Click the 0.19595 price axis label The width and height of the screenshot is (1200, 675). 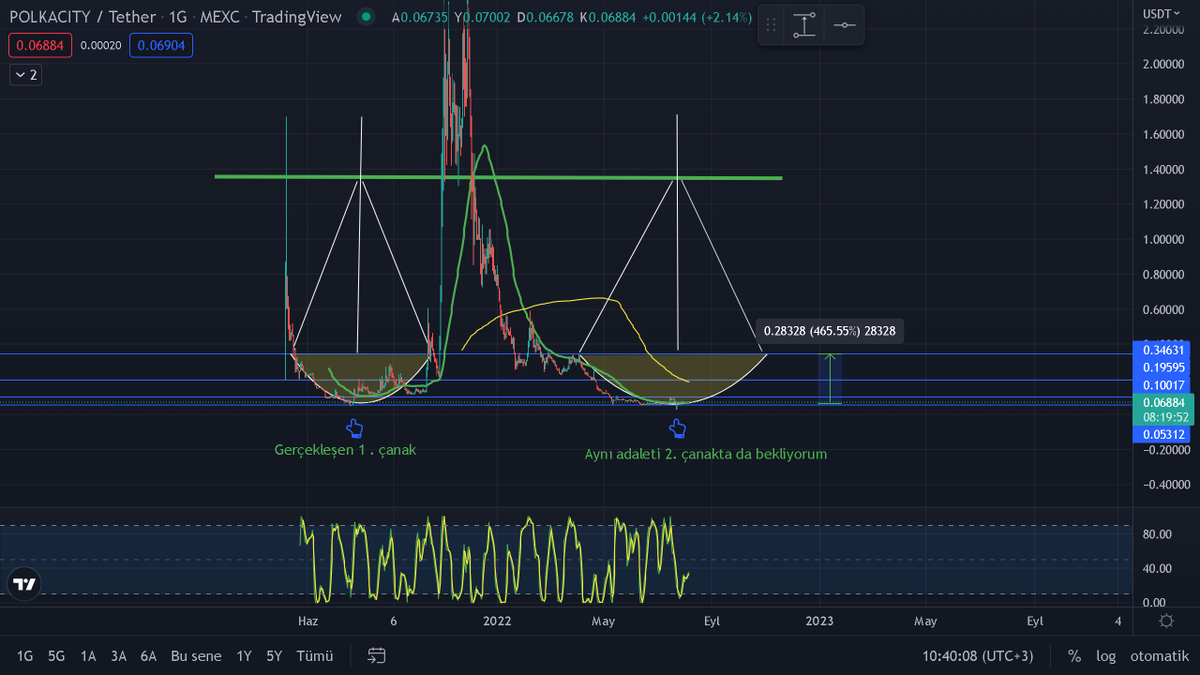coord(1164,367)
